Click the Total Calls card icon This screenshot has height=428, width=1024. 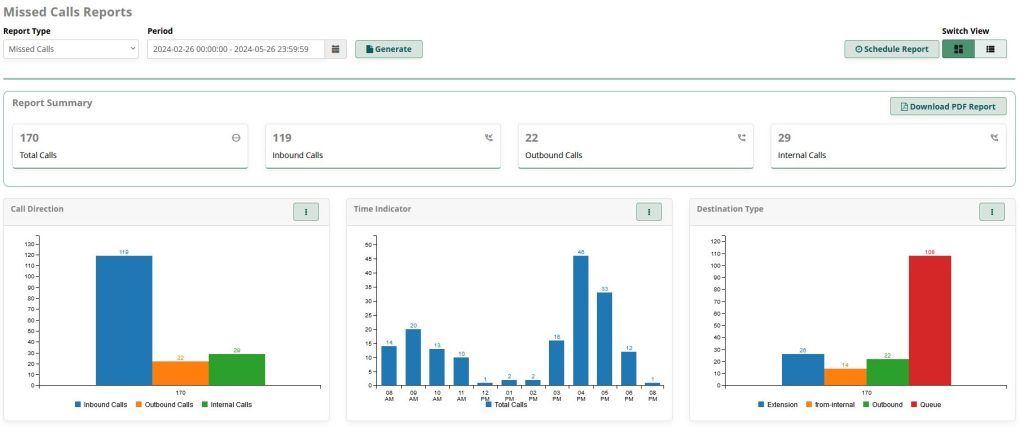point(236,138)
